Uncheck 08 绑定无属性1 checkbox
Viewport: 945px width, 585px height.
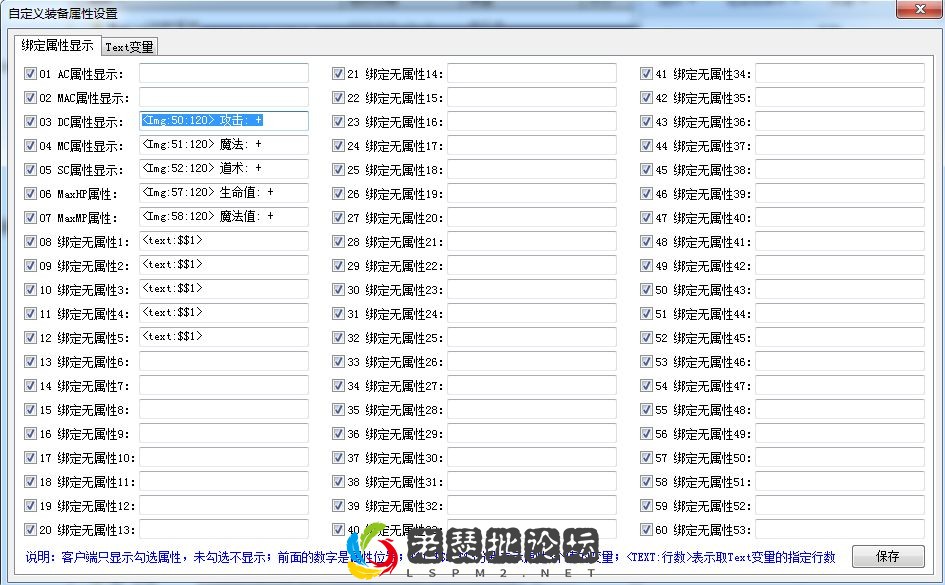click(30, 242)
